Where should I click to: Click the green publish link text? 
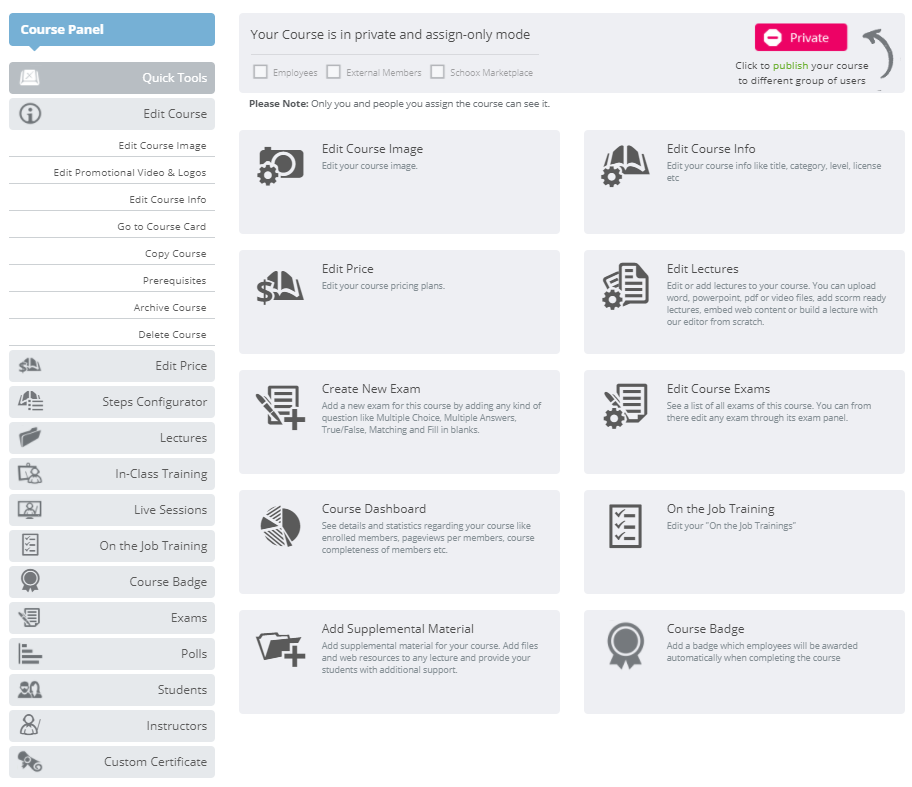pos(790,66)
